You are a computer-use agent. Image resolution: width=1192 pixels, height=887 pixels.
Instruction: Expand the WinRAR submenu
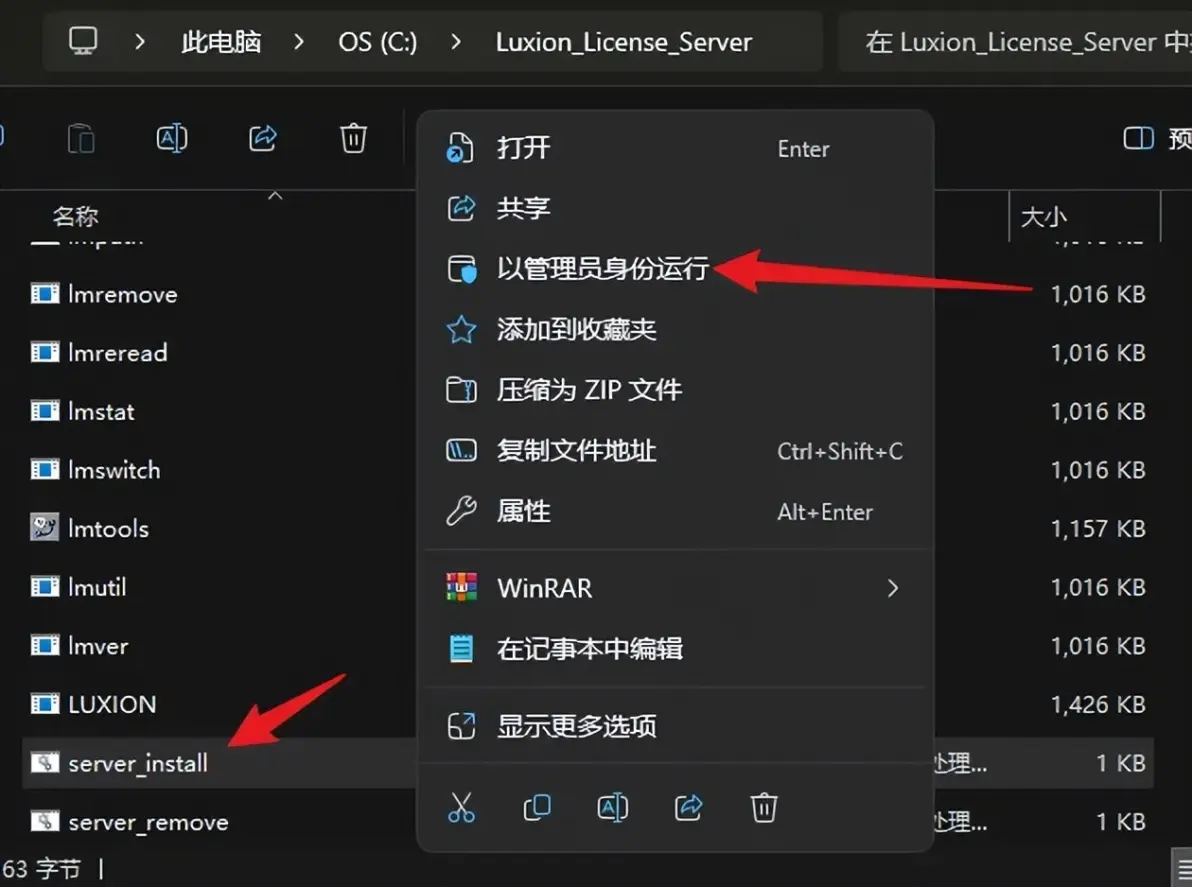[x=675, y=588]
